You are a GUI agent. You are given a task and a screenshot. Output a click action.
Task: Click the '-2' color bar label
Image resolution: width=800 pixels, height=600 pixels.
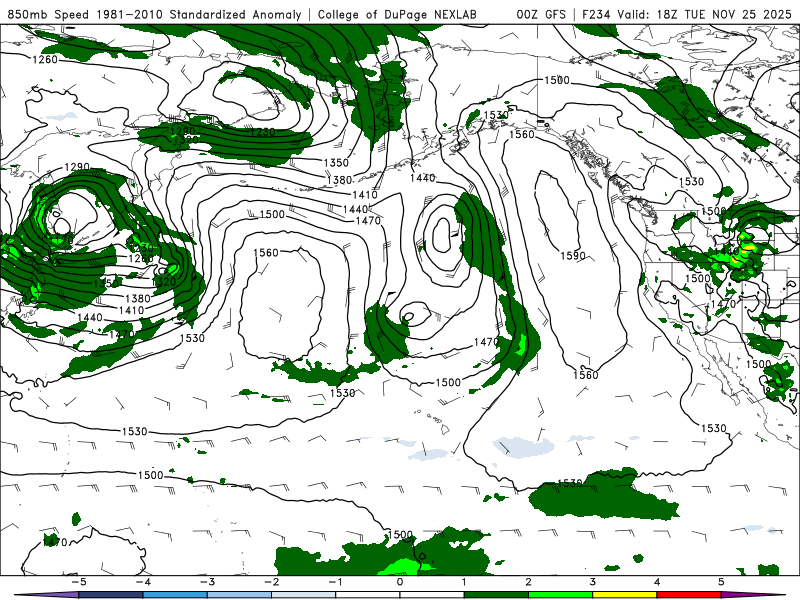pos(271,582)
